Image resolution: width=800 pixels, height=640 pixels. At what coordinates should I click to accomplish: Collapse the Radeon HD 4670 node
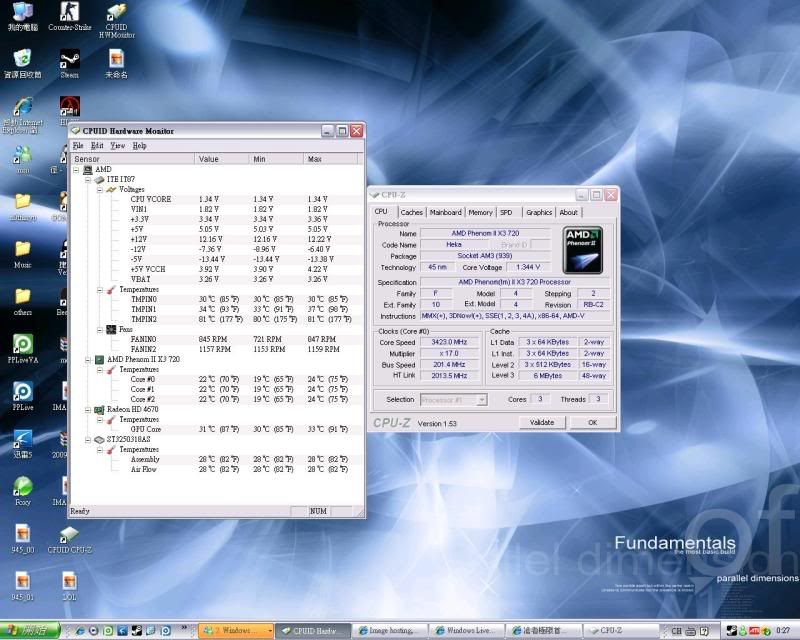pos(88,409)
